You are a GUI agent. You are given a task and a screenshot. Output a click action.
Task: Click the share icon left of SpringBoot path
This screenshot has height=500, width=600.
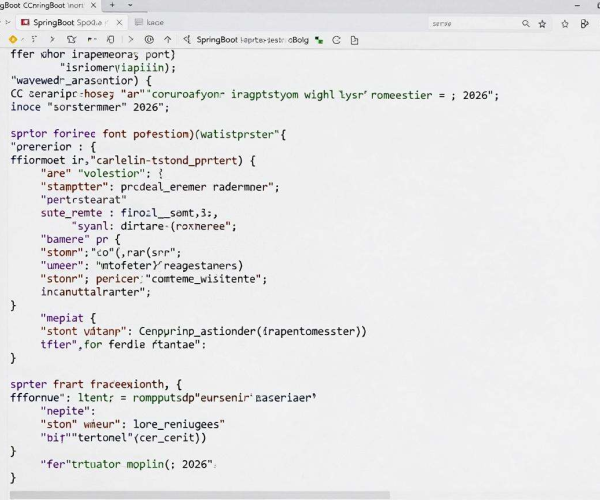(187, 39)
